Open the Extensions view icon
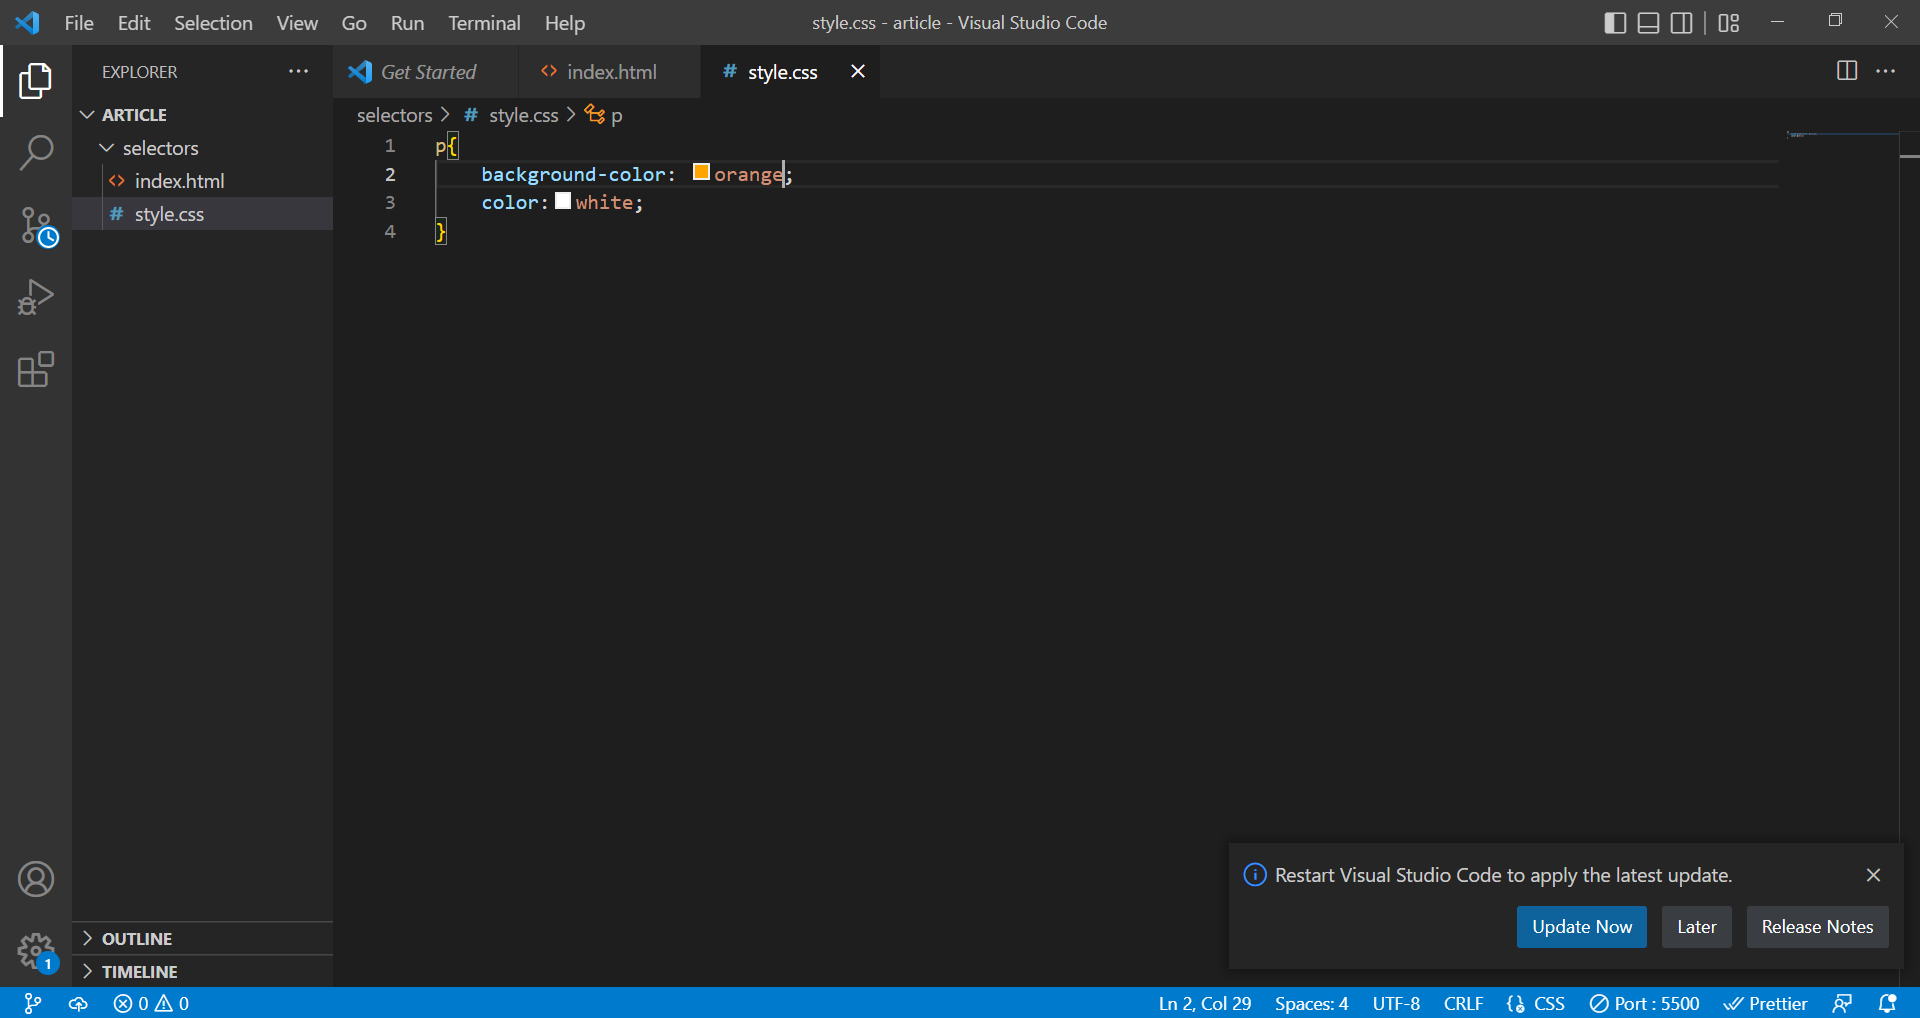This screenshot has height=1018, width=1920. coord(36,369)
